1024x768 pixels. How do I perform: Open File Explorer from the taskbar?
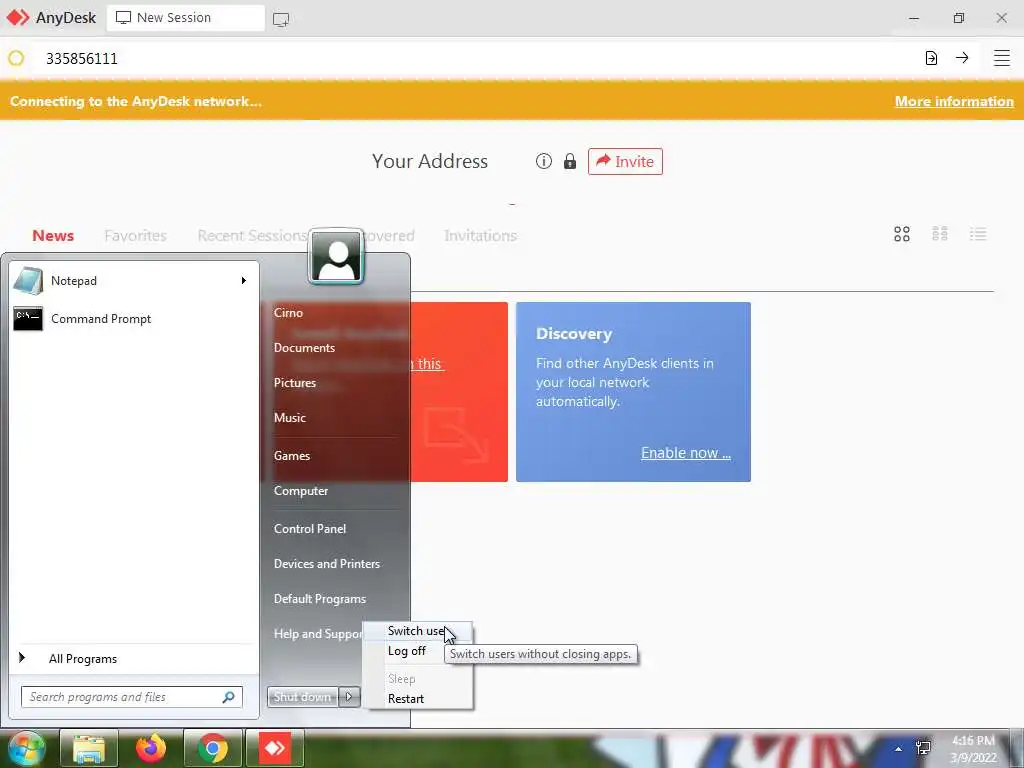89,749
